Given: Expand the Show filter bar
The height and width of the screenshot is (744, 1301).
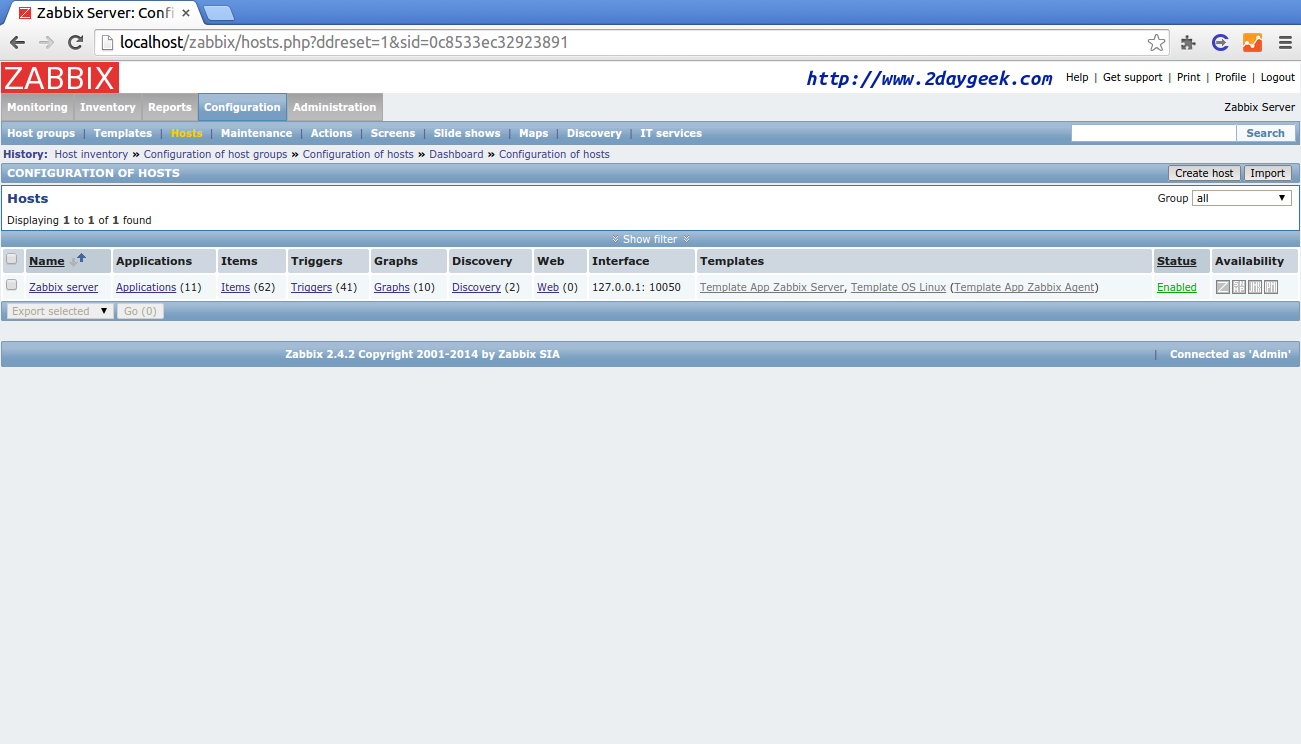Looking at the screenshot, I should tap(651, 239).
